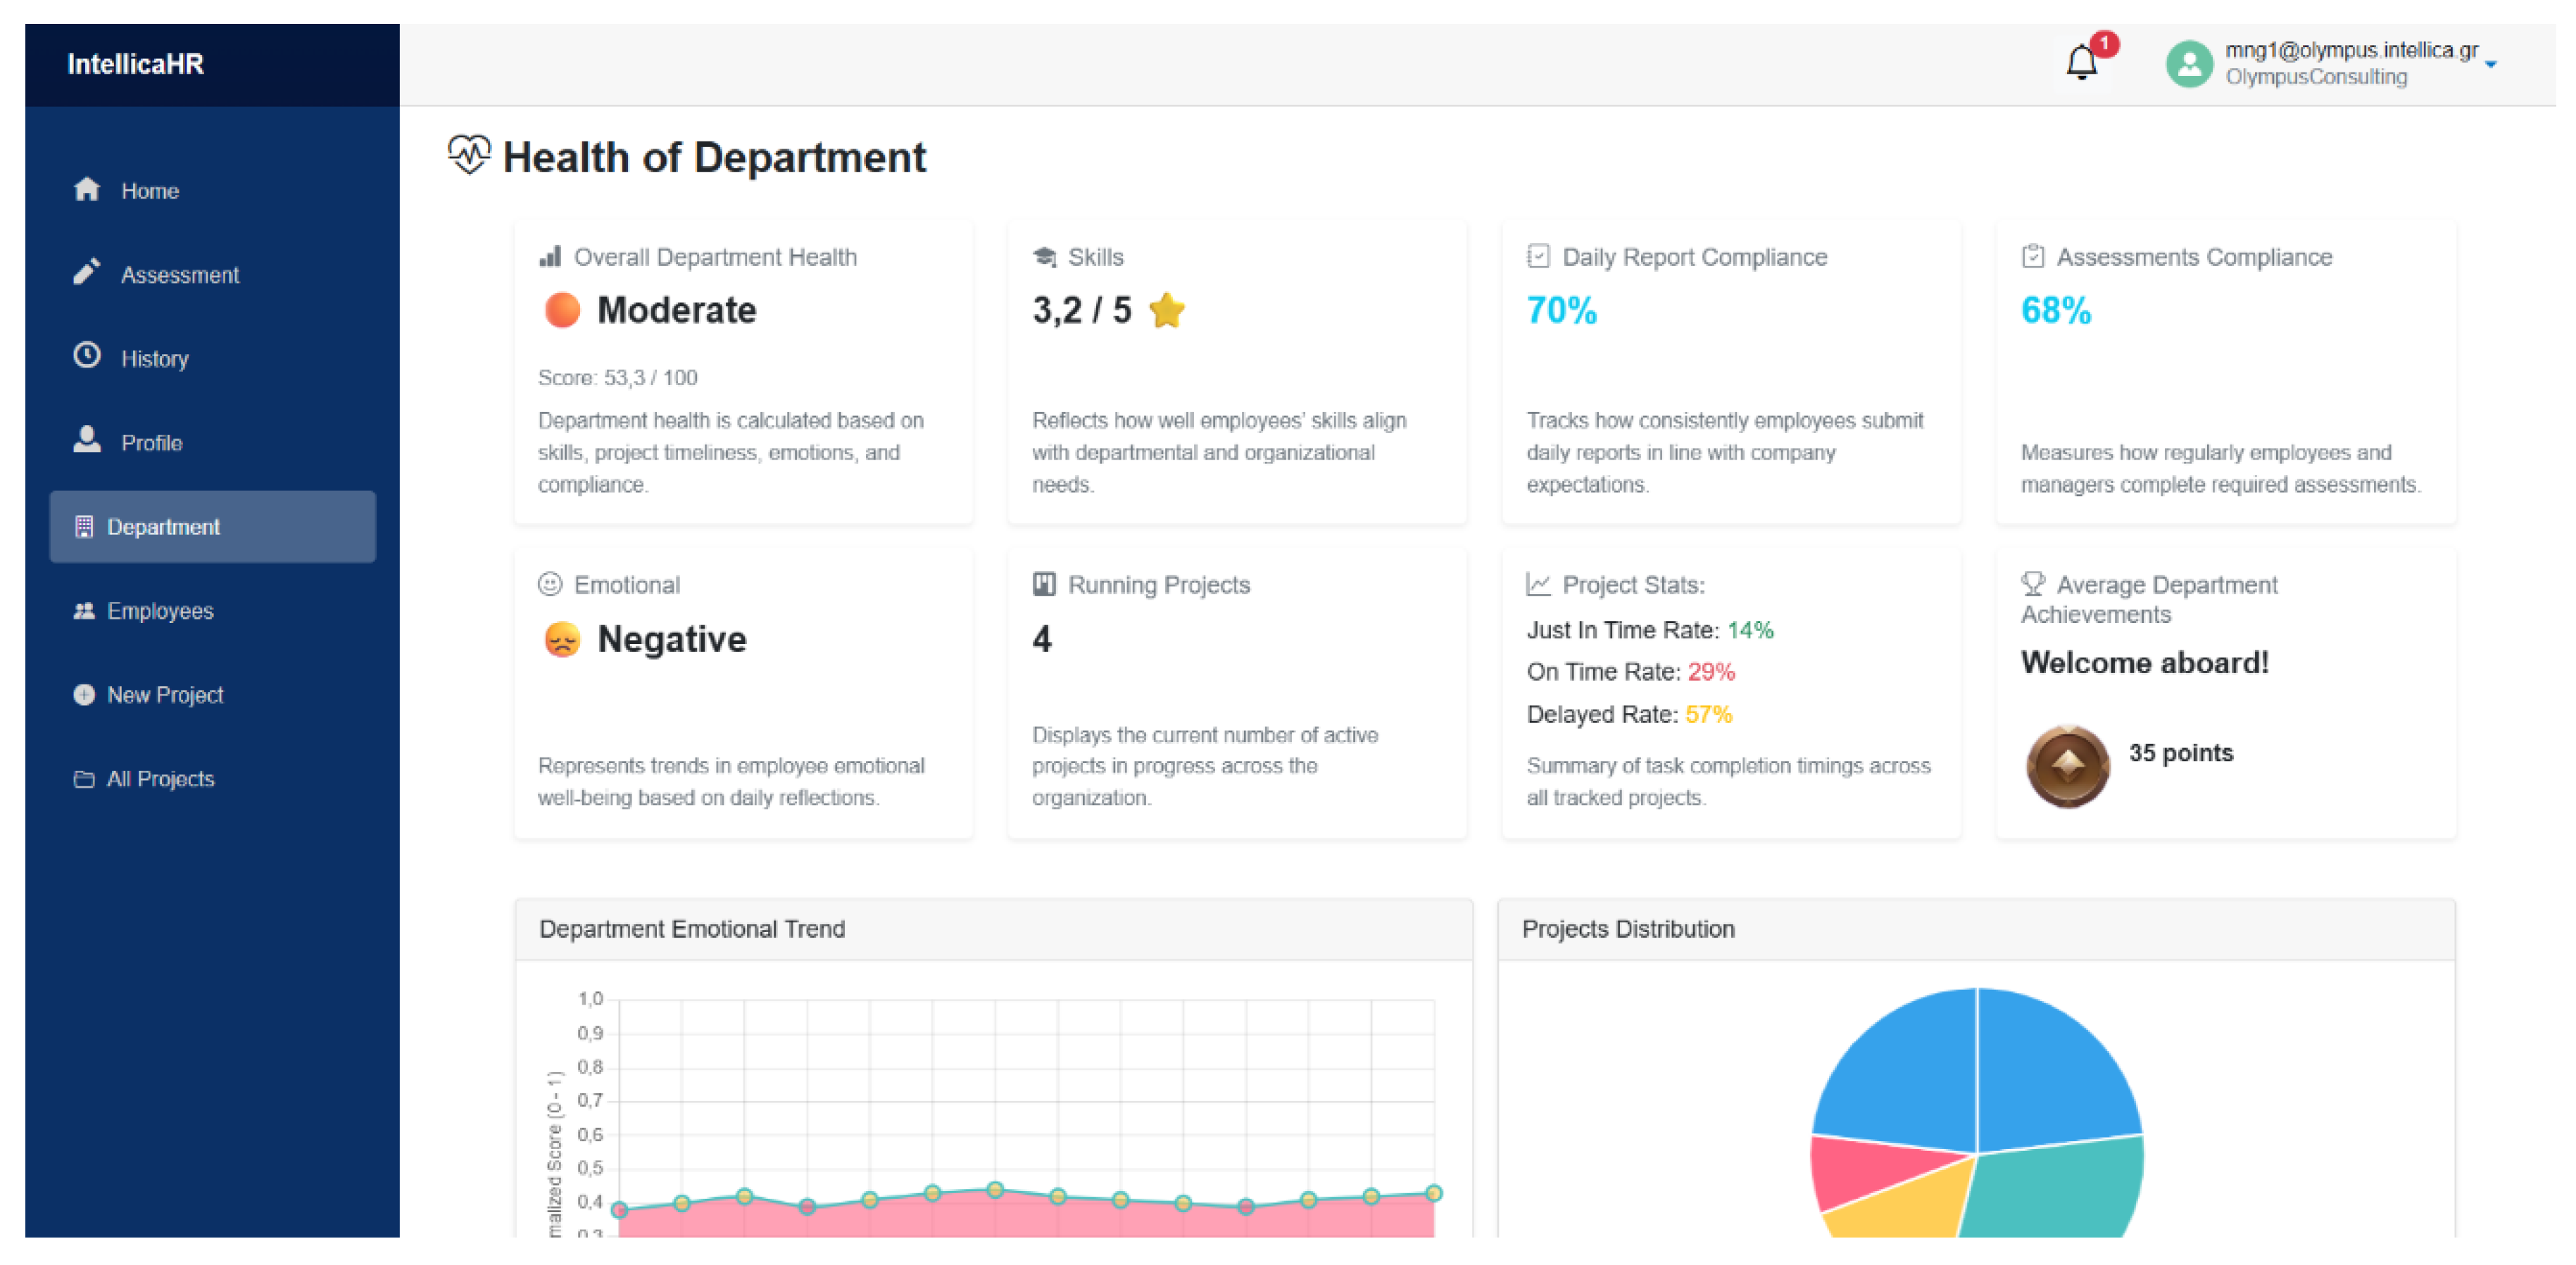This screenshot has width=2576, height=1265.
Task: Click the bar chart icon beside Overall Department Health
Action: pyautogui.click(x=550, y=257)
